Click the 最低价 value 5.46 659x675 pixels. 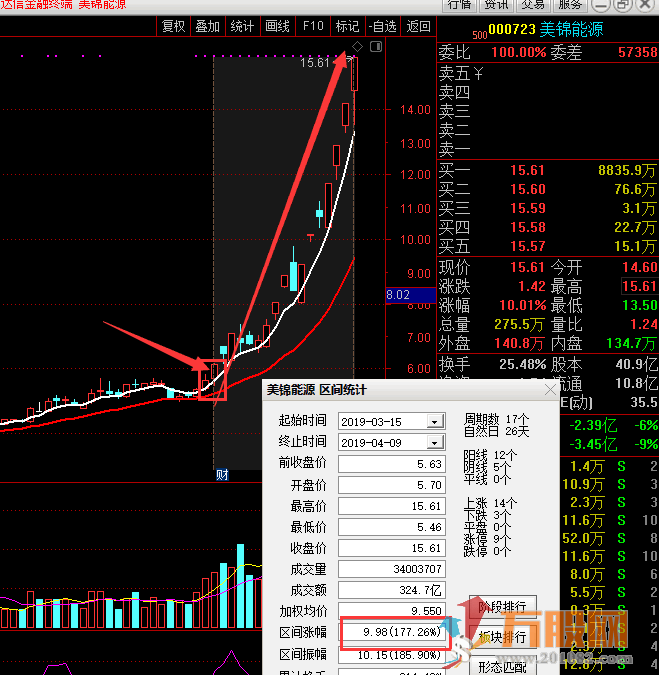tap(392, 527)
